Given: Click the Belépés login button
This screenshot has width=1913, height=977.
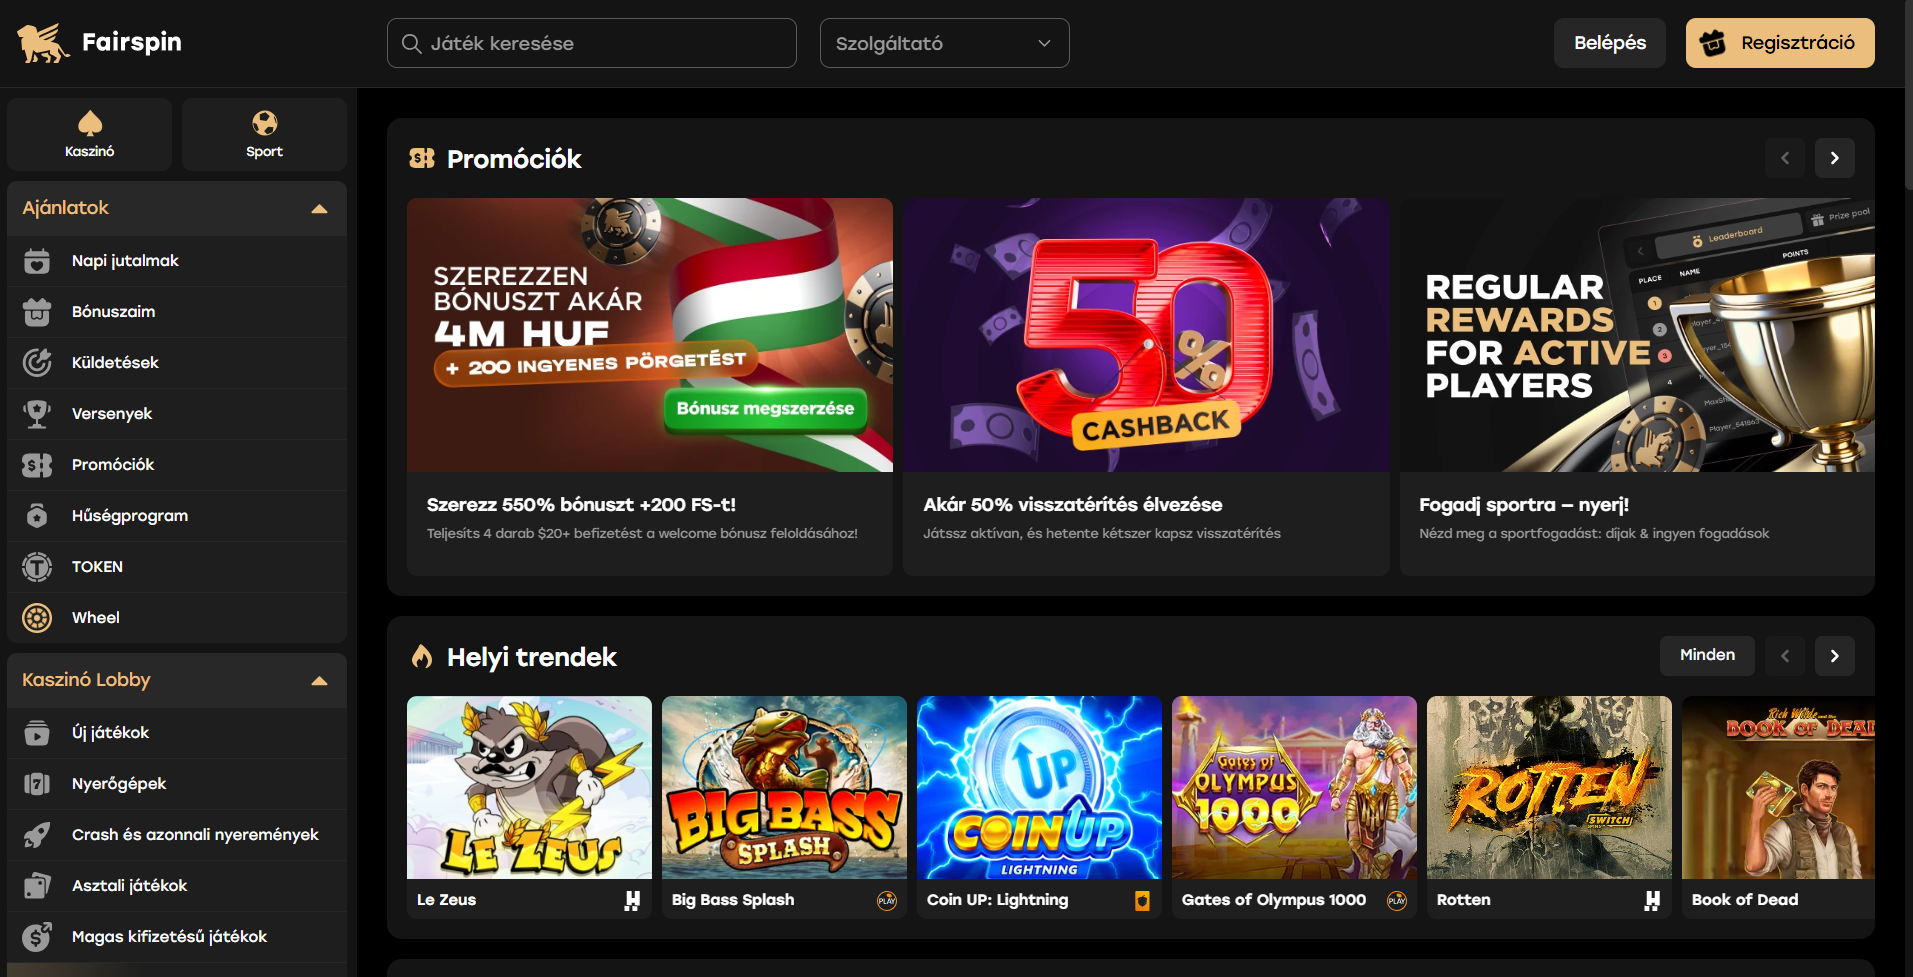Looking at the screenshot, I should pos(1609,43).
